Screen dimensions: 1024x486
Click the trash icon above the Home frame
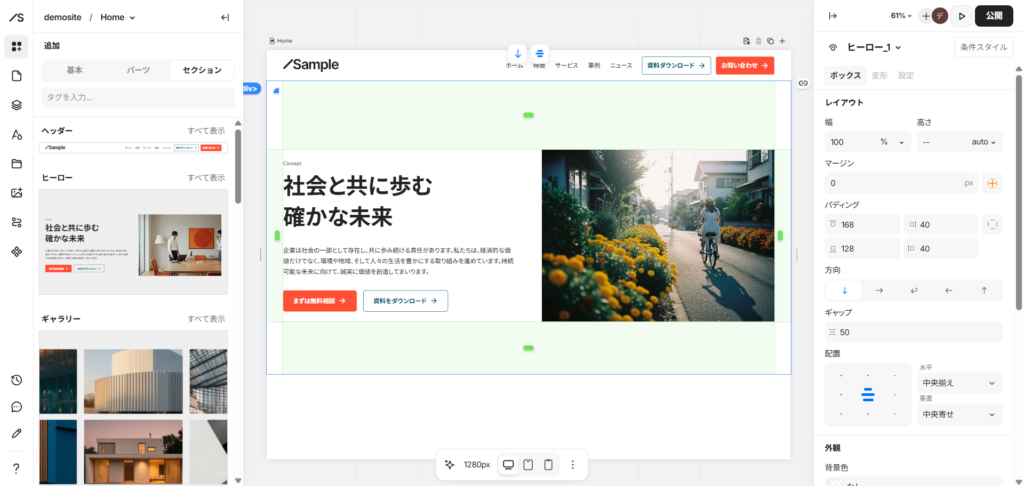758,41
